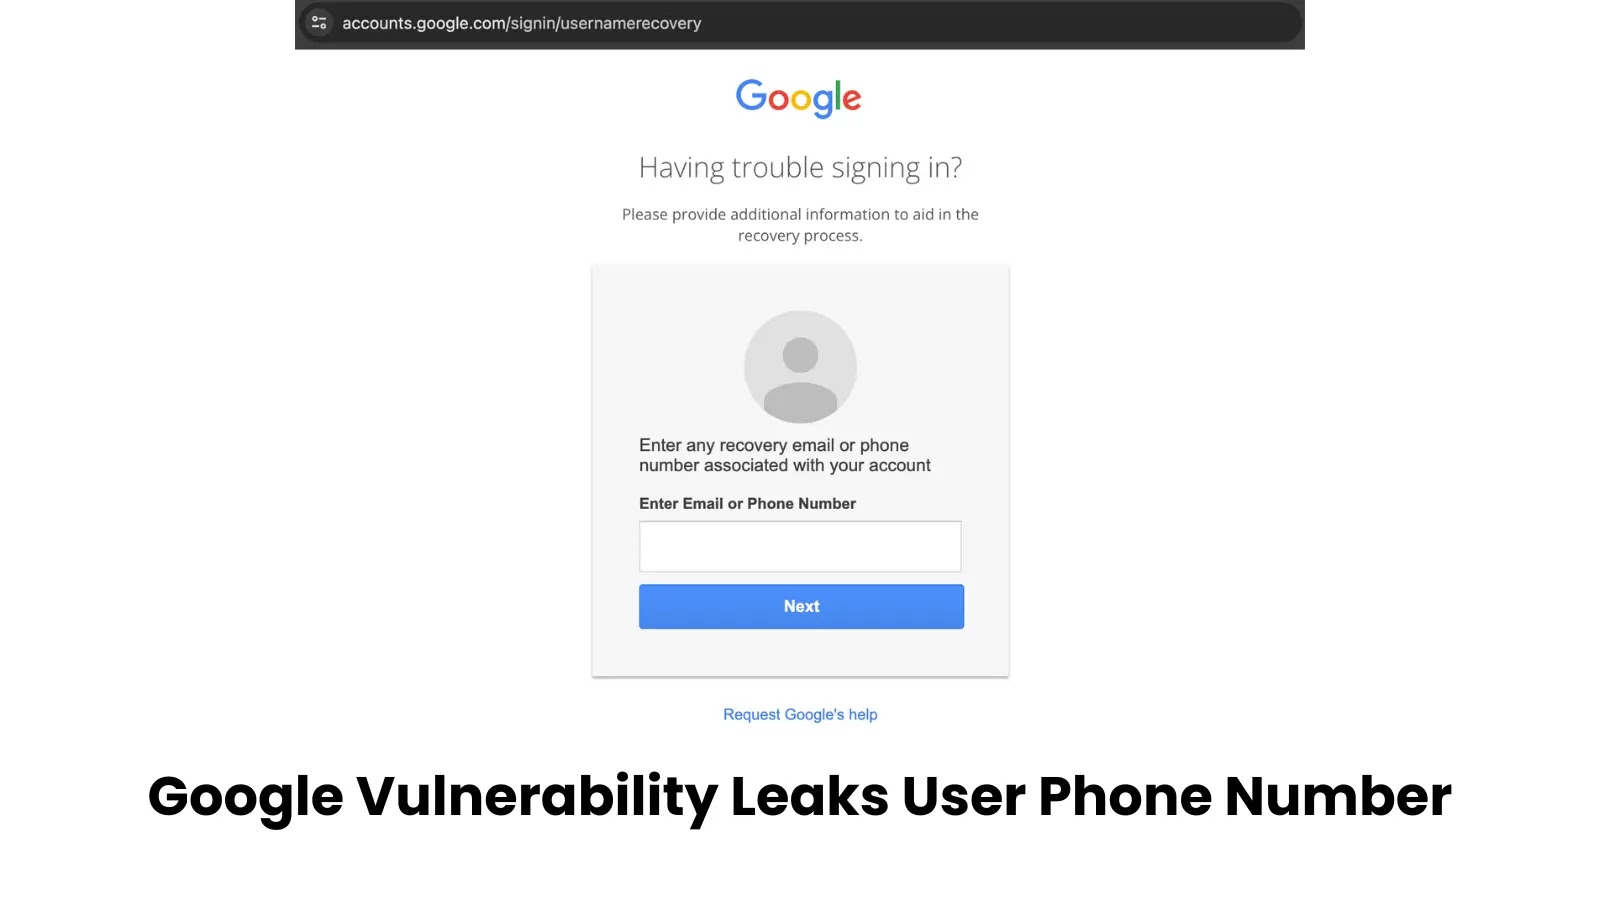The image size is (1600, 900).
Task: Click the Google Vulnerability headline text
Action: point(799,795)
